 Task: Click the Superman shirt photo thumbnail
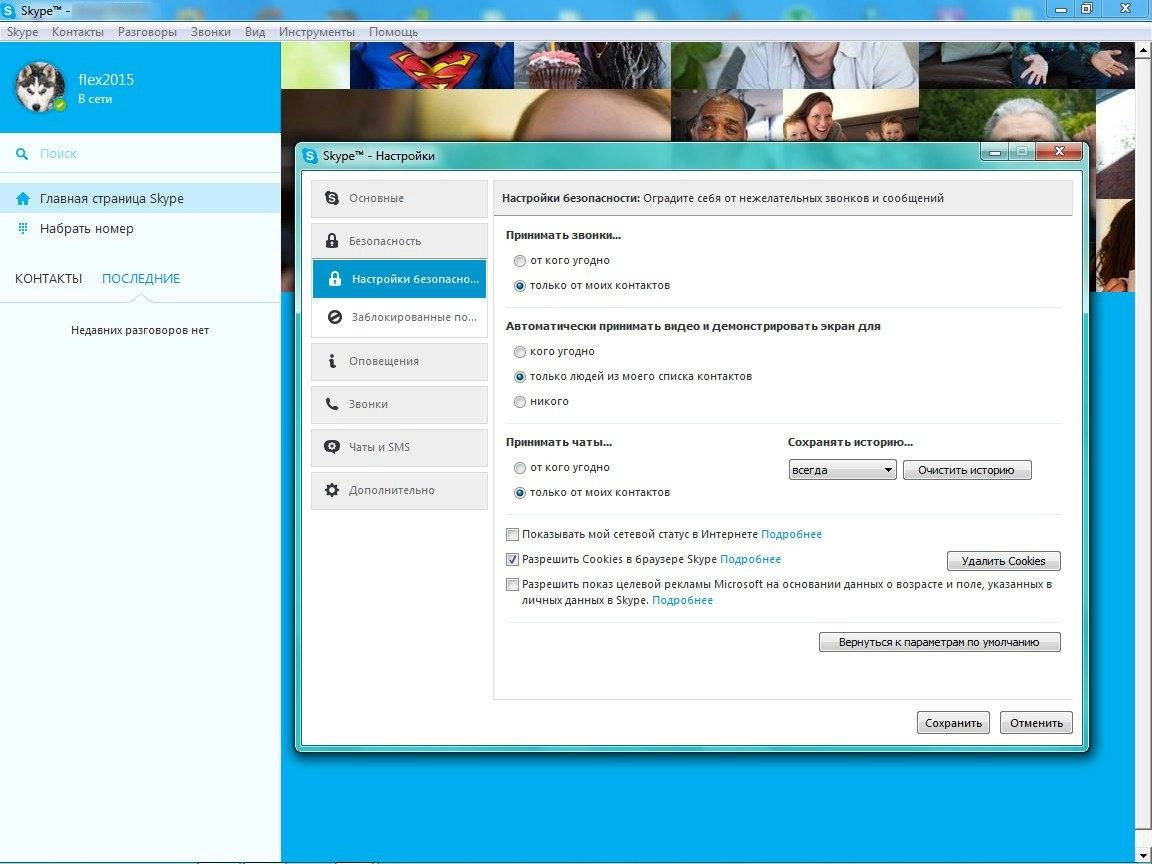[x=431, y=65]
